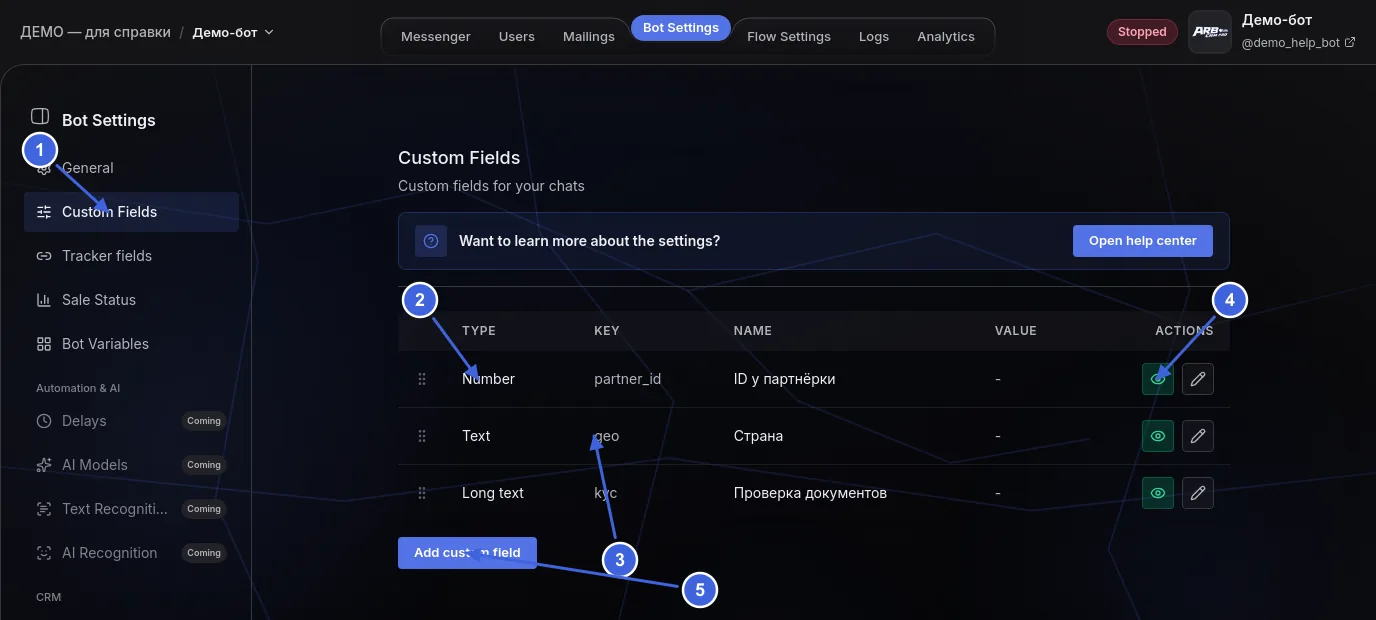Click the Tracker fields link icon
1376x620 pixels.
click(44, 256)
